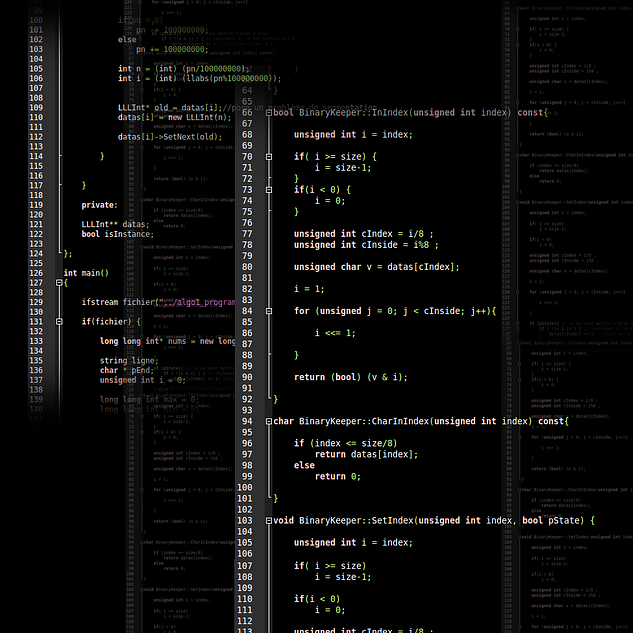Collapse the SetIndex function at line 103
Image resolution: width=633 pixels, height=633 pixels.
pyautogui.click(x=269, y=520)
